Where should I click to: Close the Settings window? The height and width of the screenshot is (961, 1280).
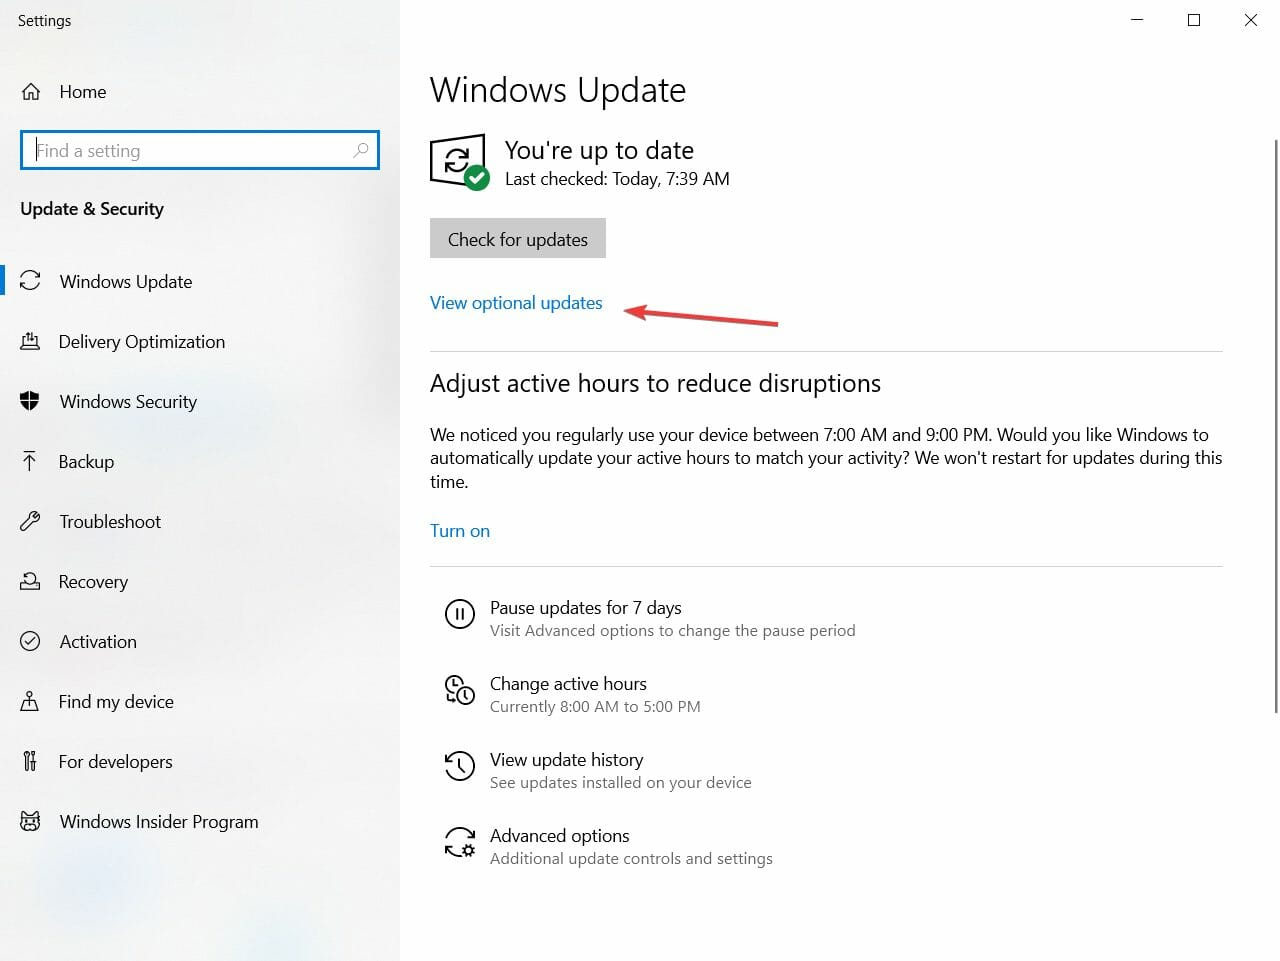(x=1251, y=20)
